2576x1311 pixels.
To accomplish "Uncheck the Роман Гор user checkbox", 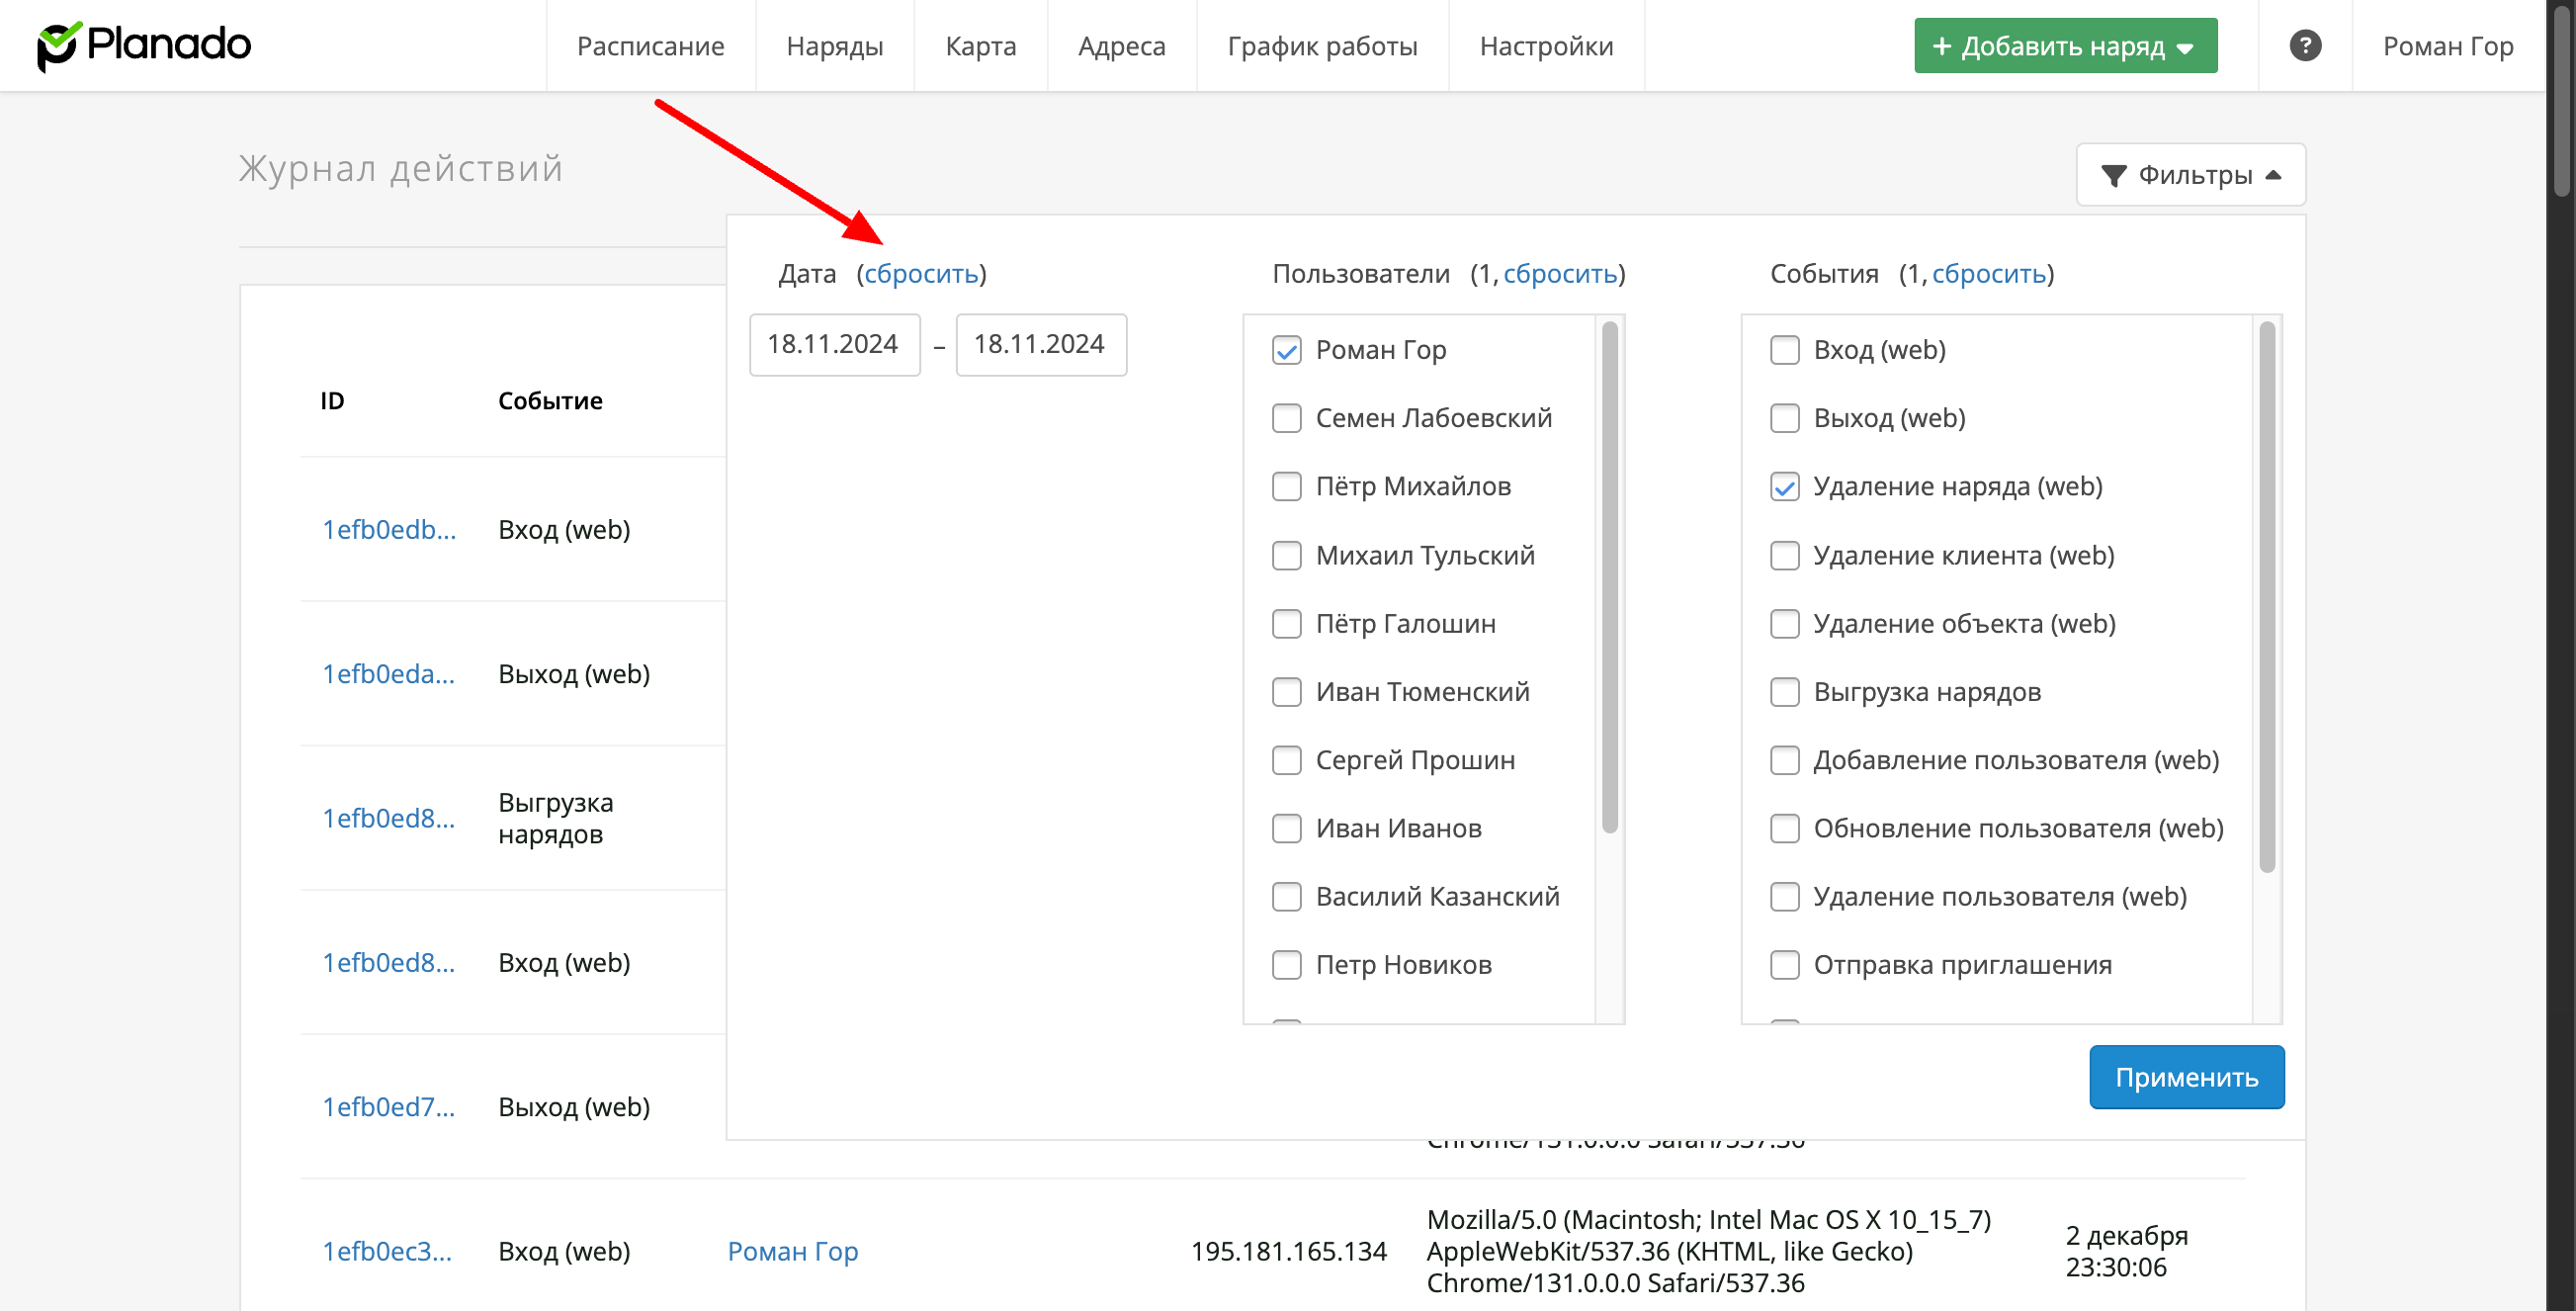I will pyautogui.click(x=1286, y=350).
